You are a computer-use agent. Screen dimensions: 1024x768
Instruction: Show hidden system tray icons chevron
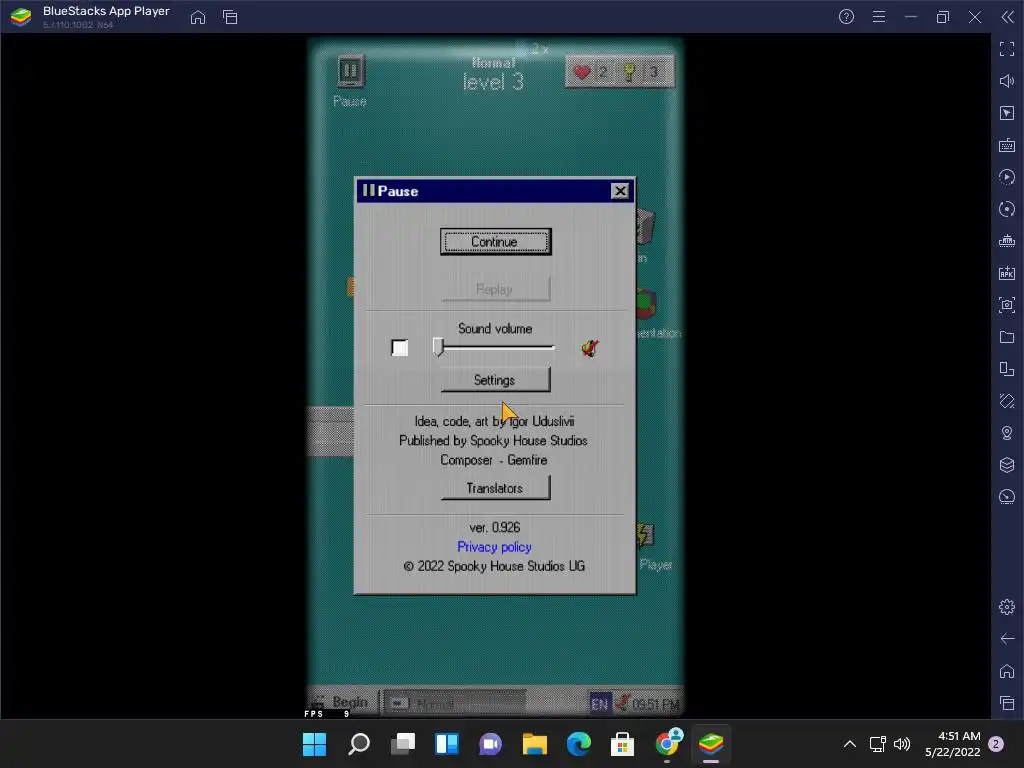850,744
